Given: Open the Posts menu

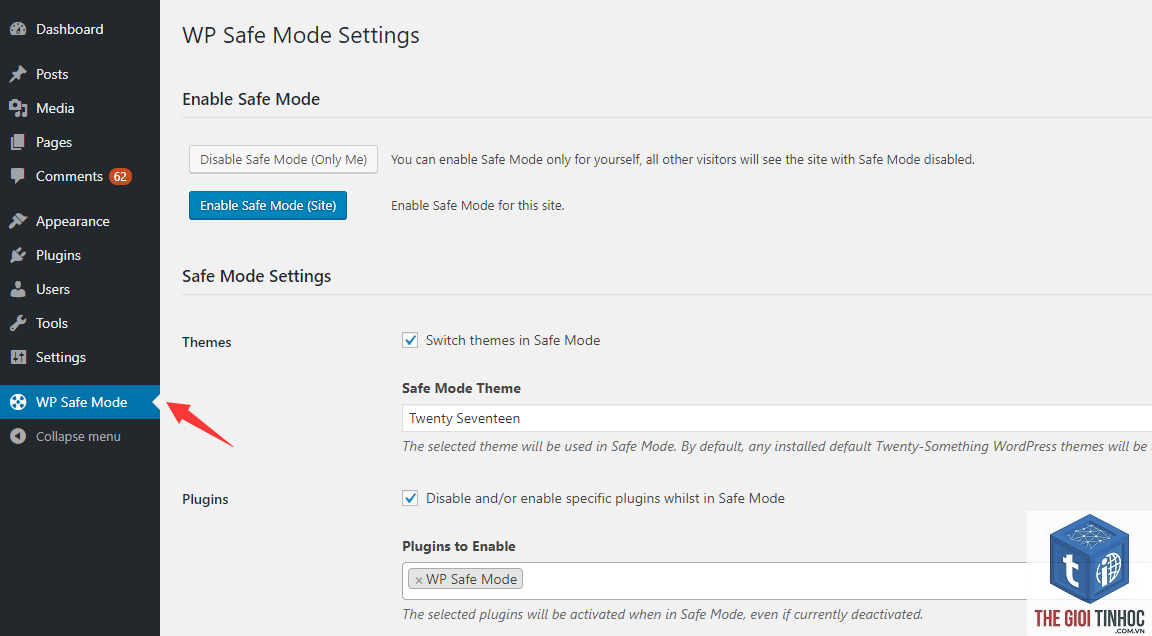Looking at the screenshot, I should point(79,74).
